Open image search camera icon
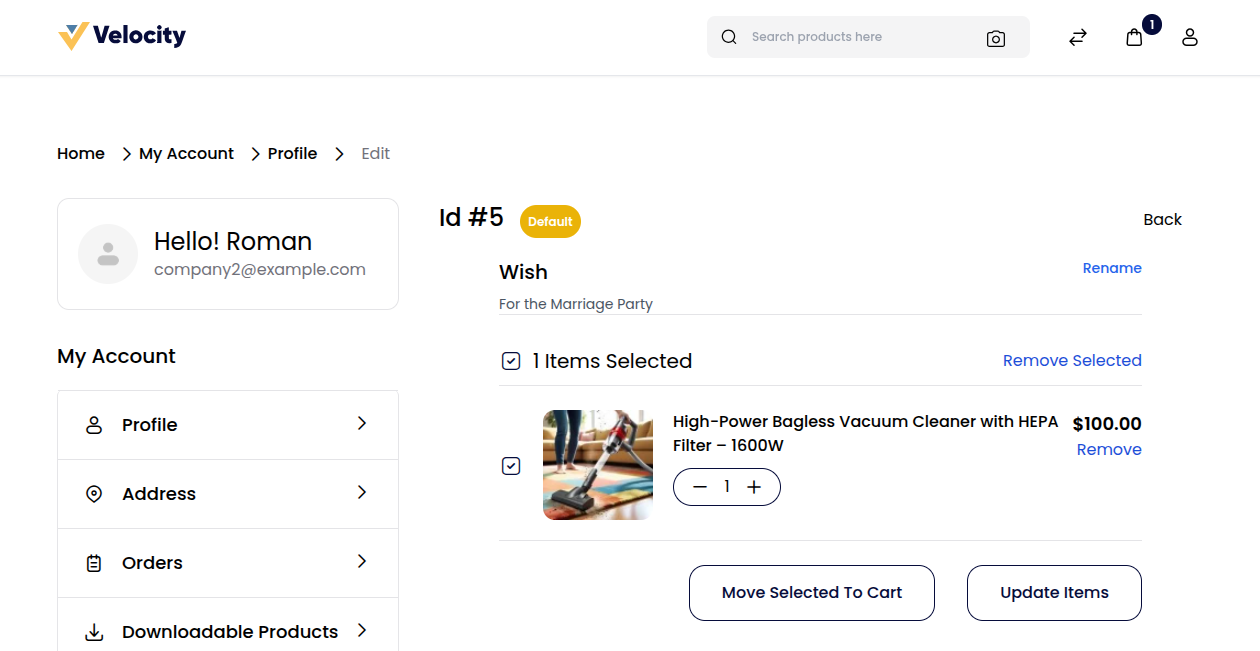 point(995,38)
